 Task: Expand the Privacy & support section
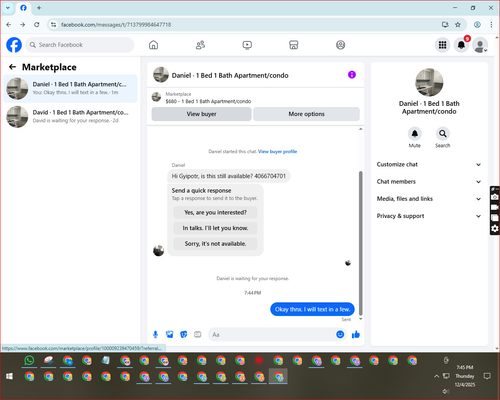click(429, 216)
